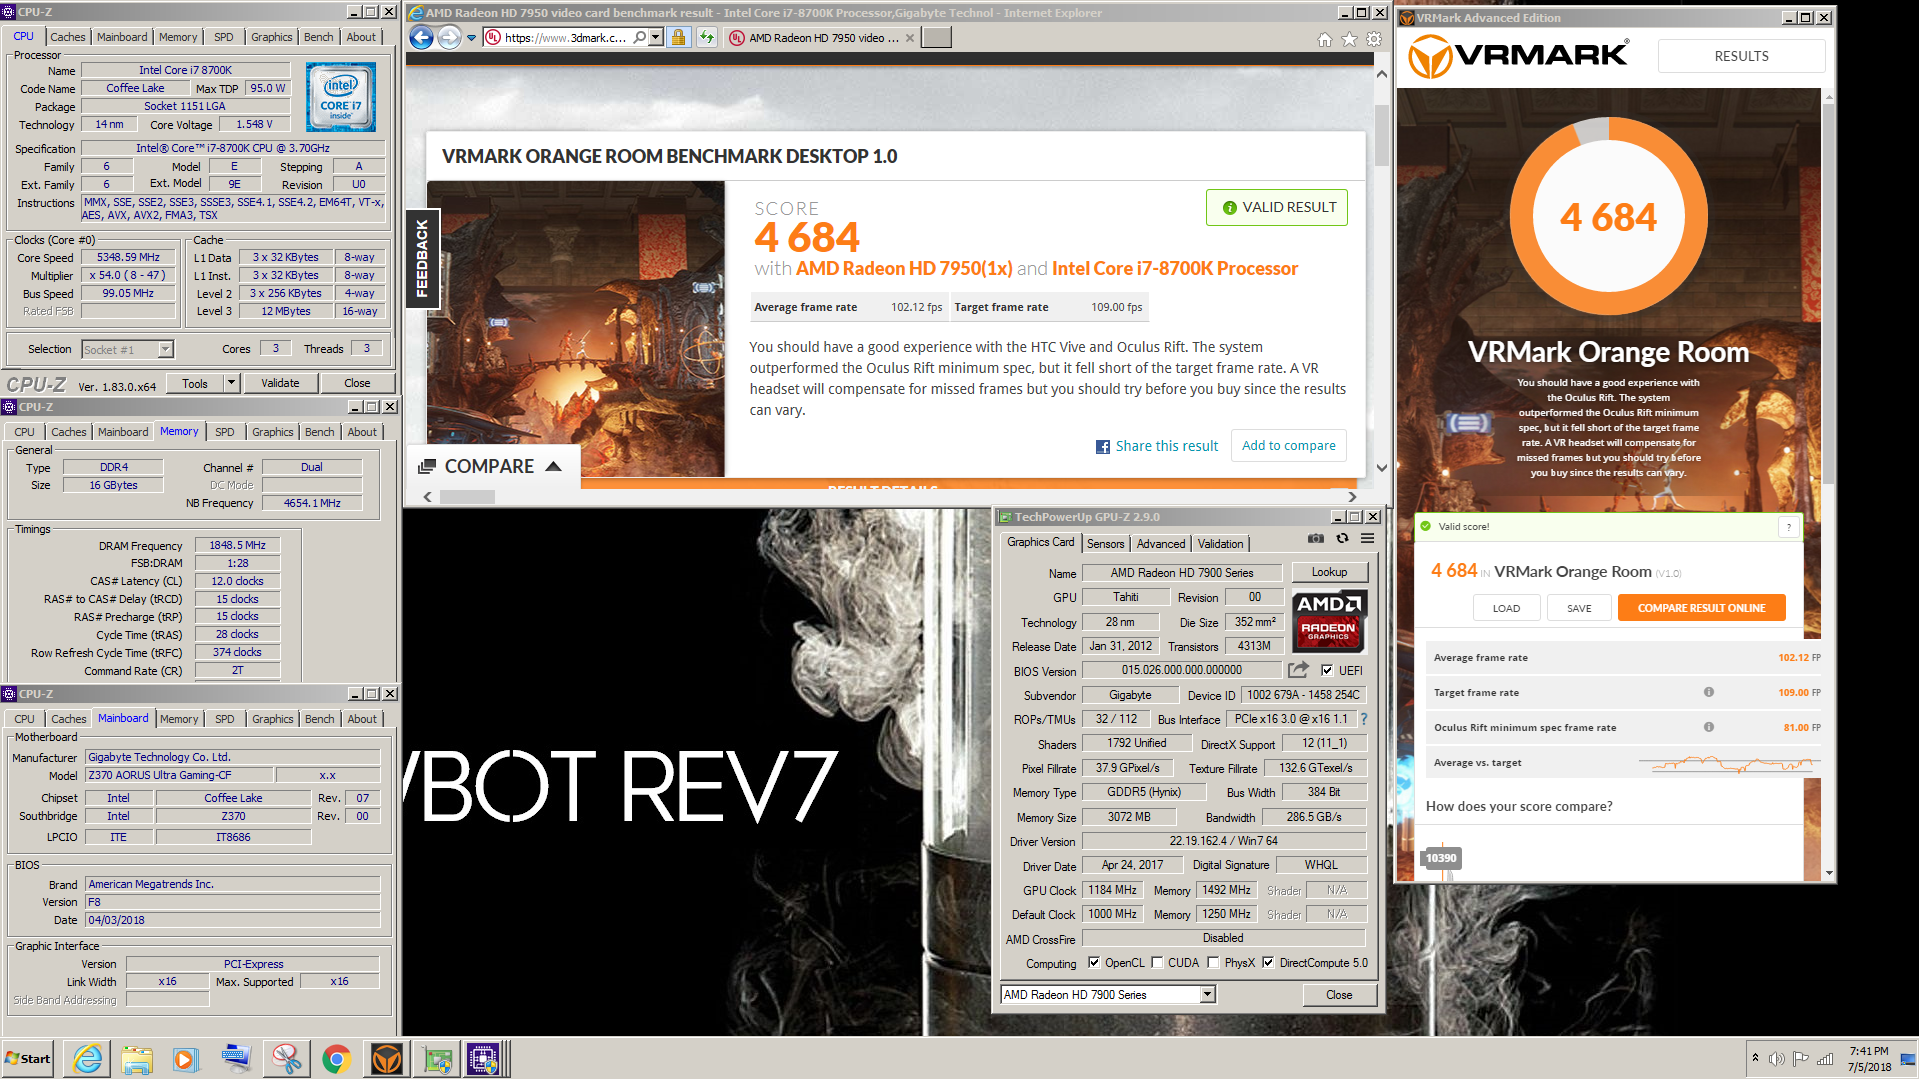
Task: Open the CPU-Z Tools dropdown arrow
Action: coord(232,383)
